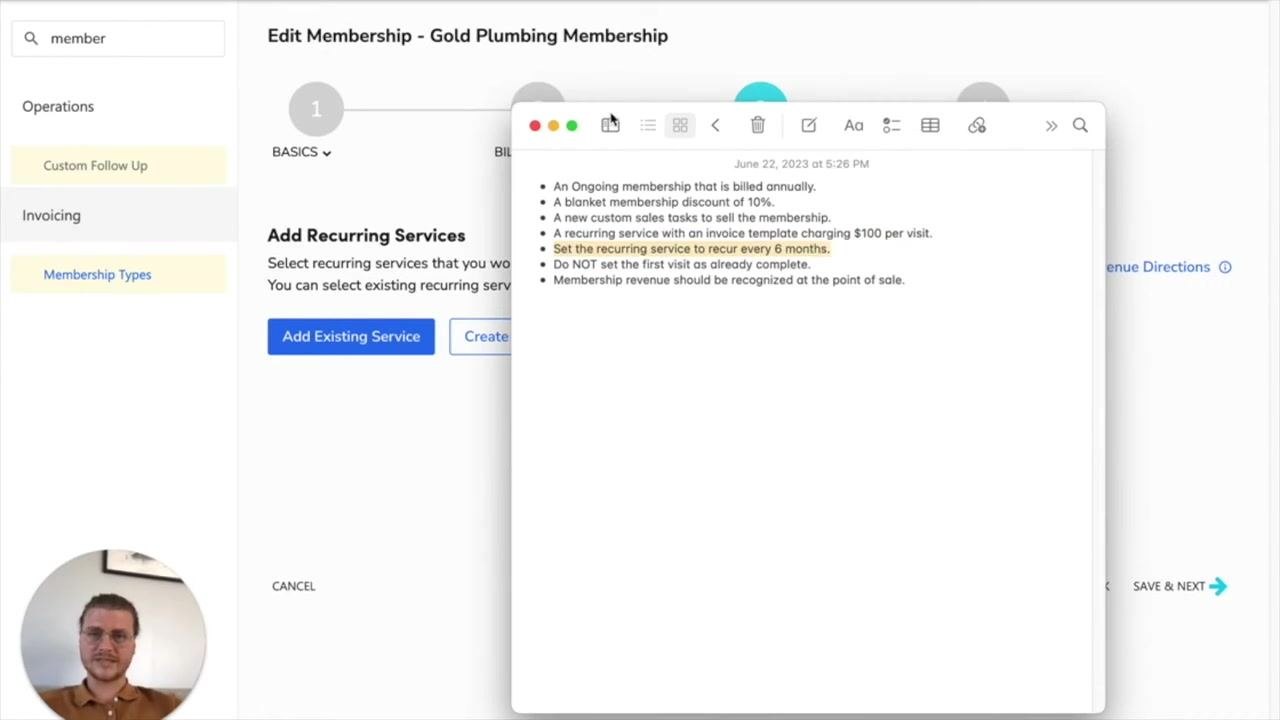Click the highlighted "recur every 6 months" line
Image resolution: width=1280 pixels, height=720 pixels.
pos(691,249)
